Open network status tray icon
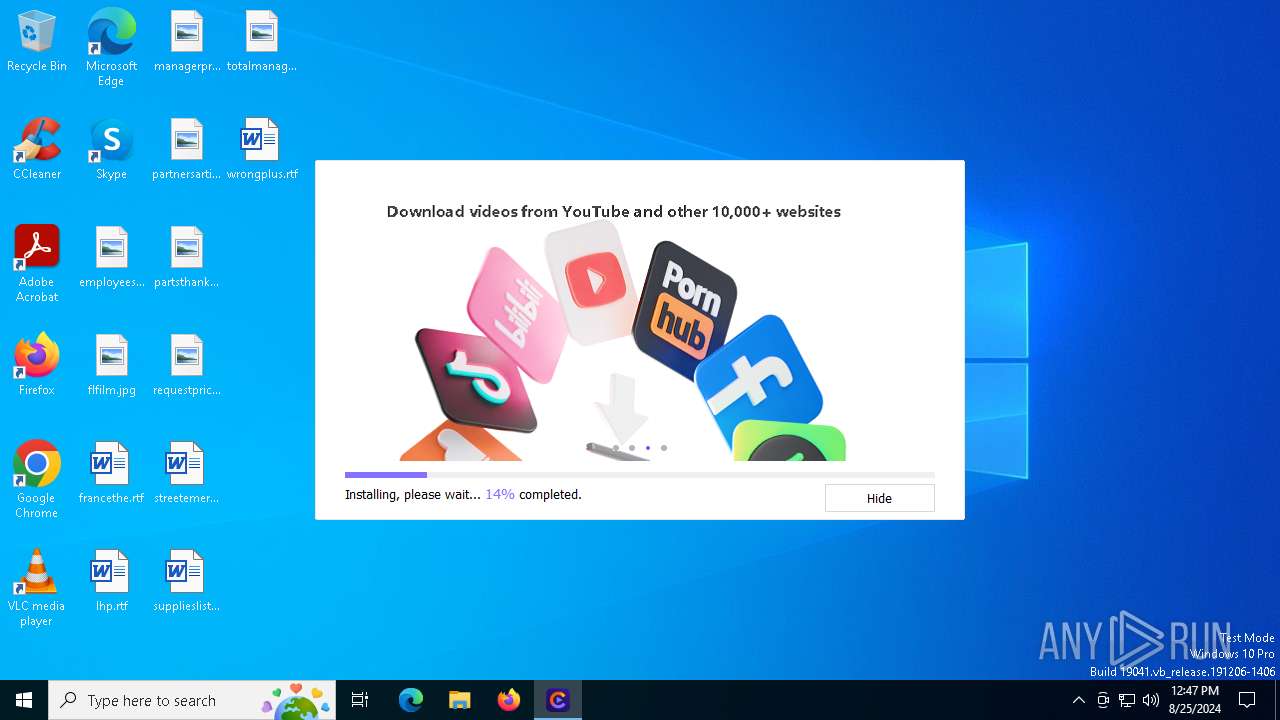Screen dimensions: 1280x720 (1127, 700)
